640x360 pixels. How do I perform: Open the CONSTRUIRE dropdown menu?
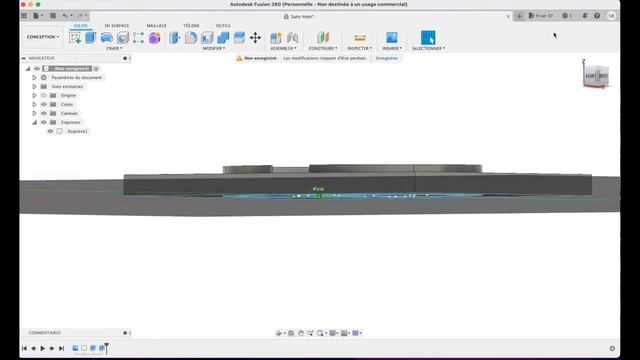(x=323, y=48)
